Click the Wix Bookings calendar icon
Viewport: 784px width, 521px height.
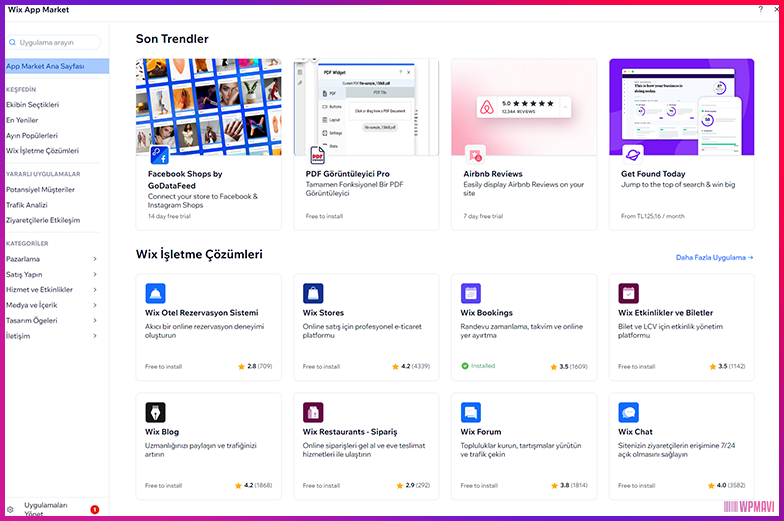pos(471,294)
